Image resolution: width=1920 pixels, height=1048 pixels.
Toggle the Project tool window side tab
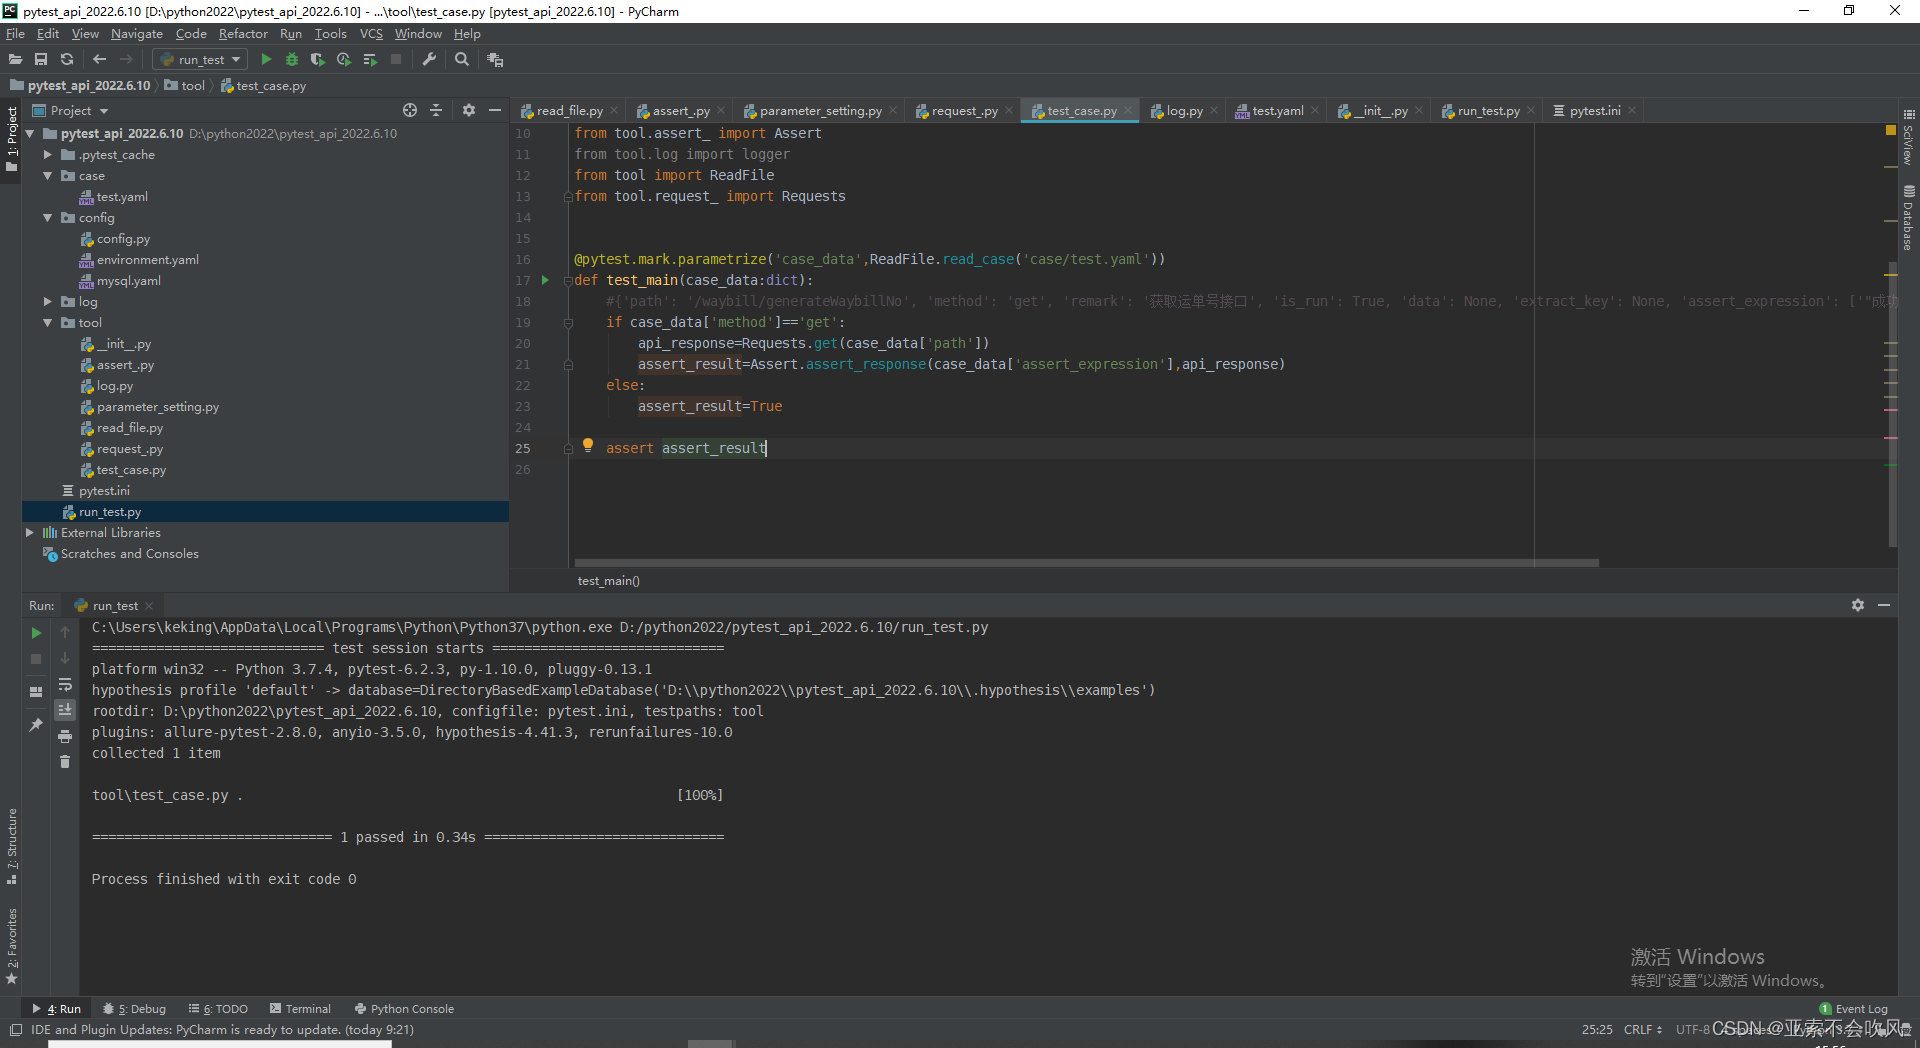pyautogui.click(x=12, y=138)
